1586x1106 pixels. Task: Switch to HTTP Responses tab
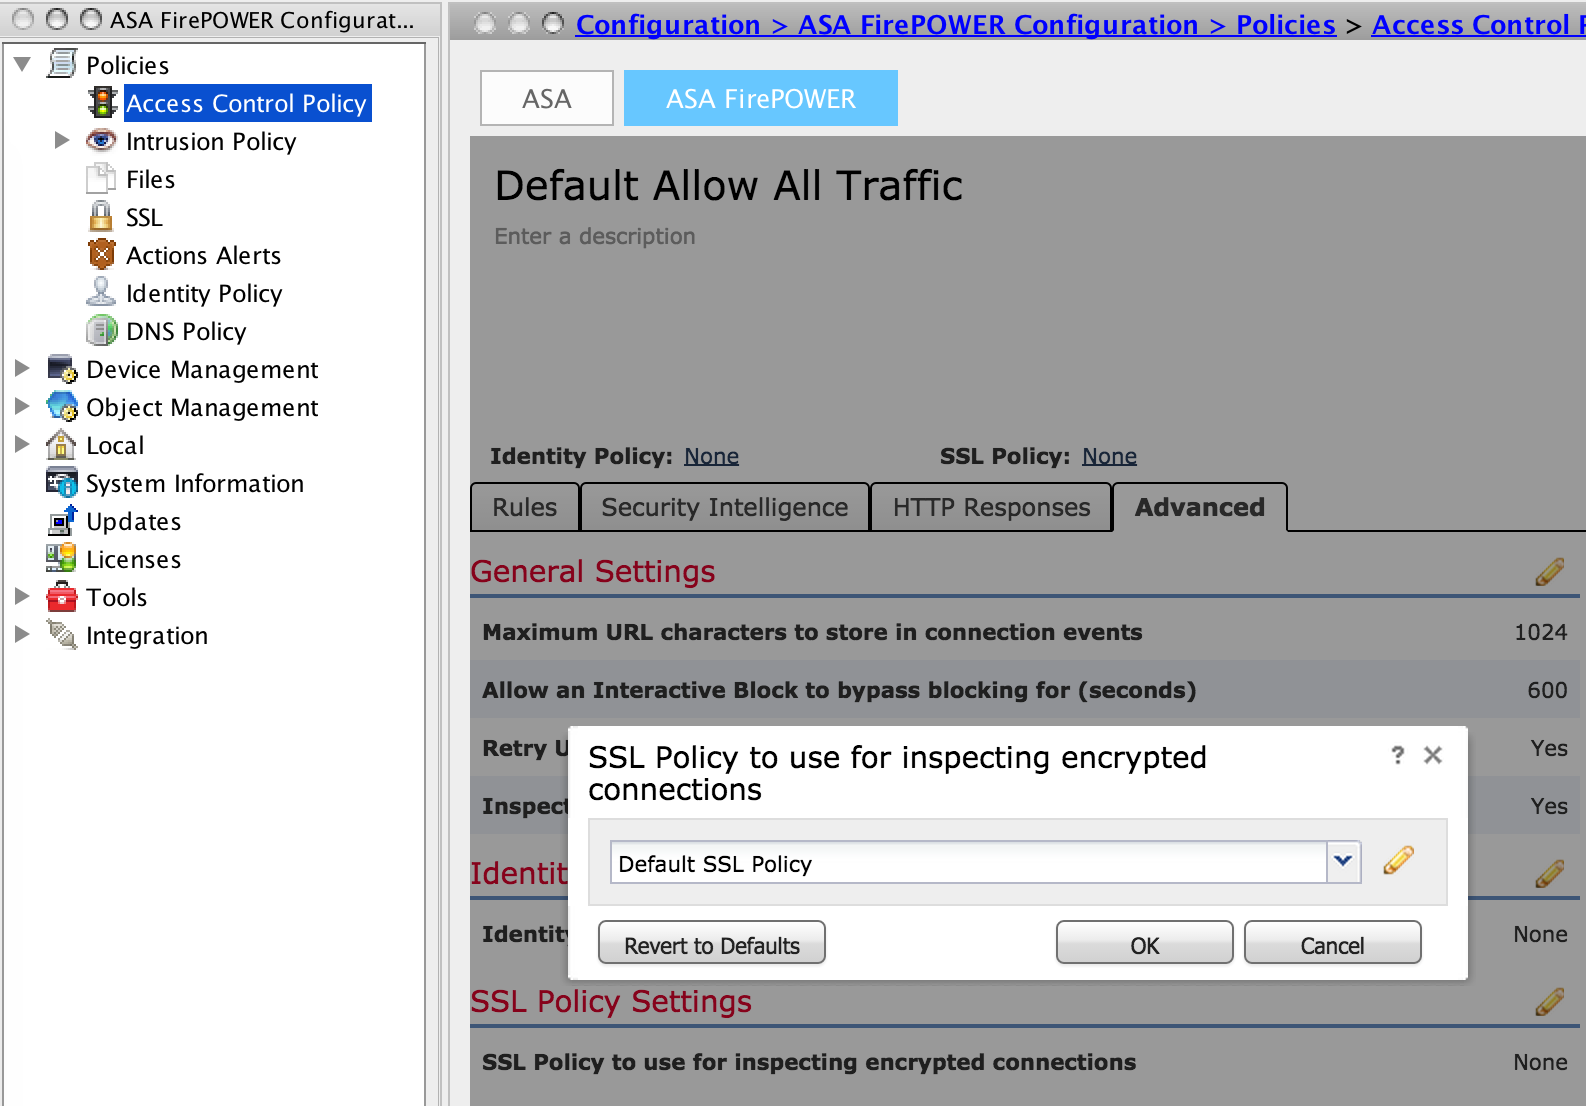pyautogui.click(x=991, y=507)
